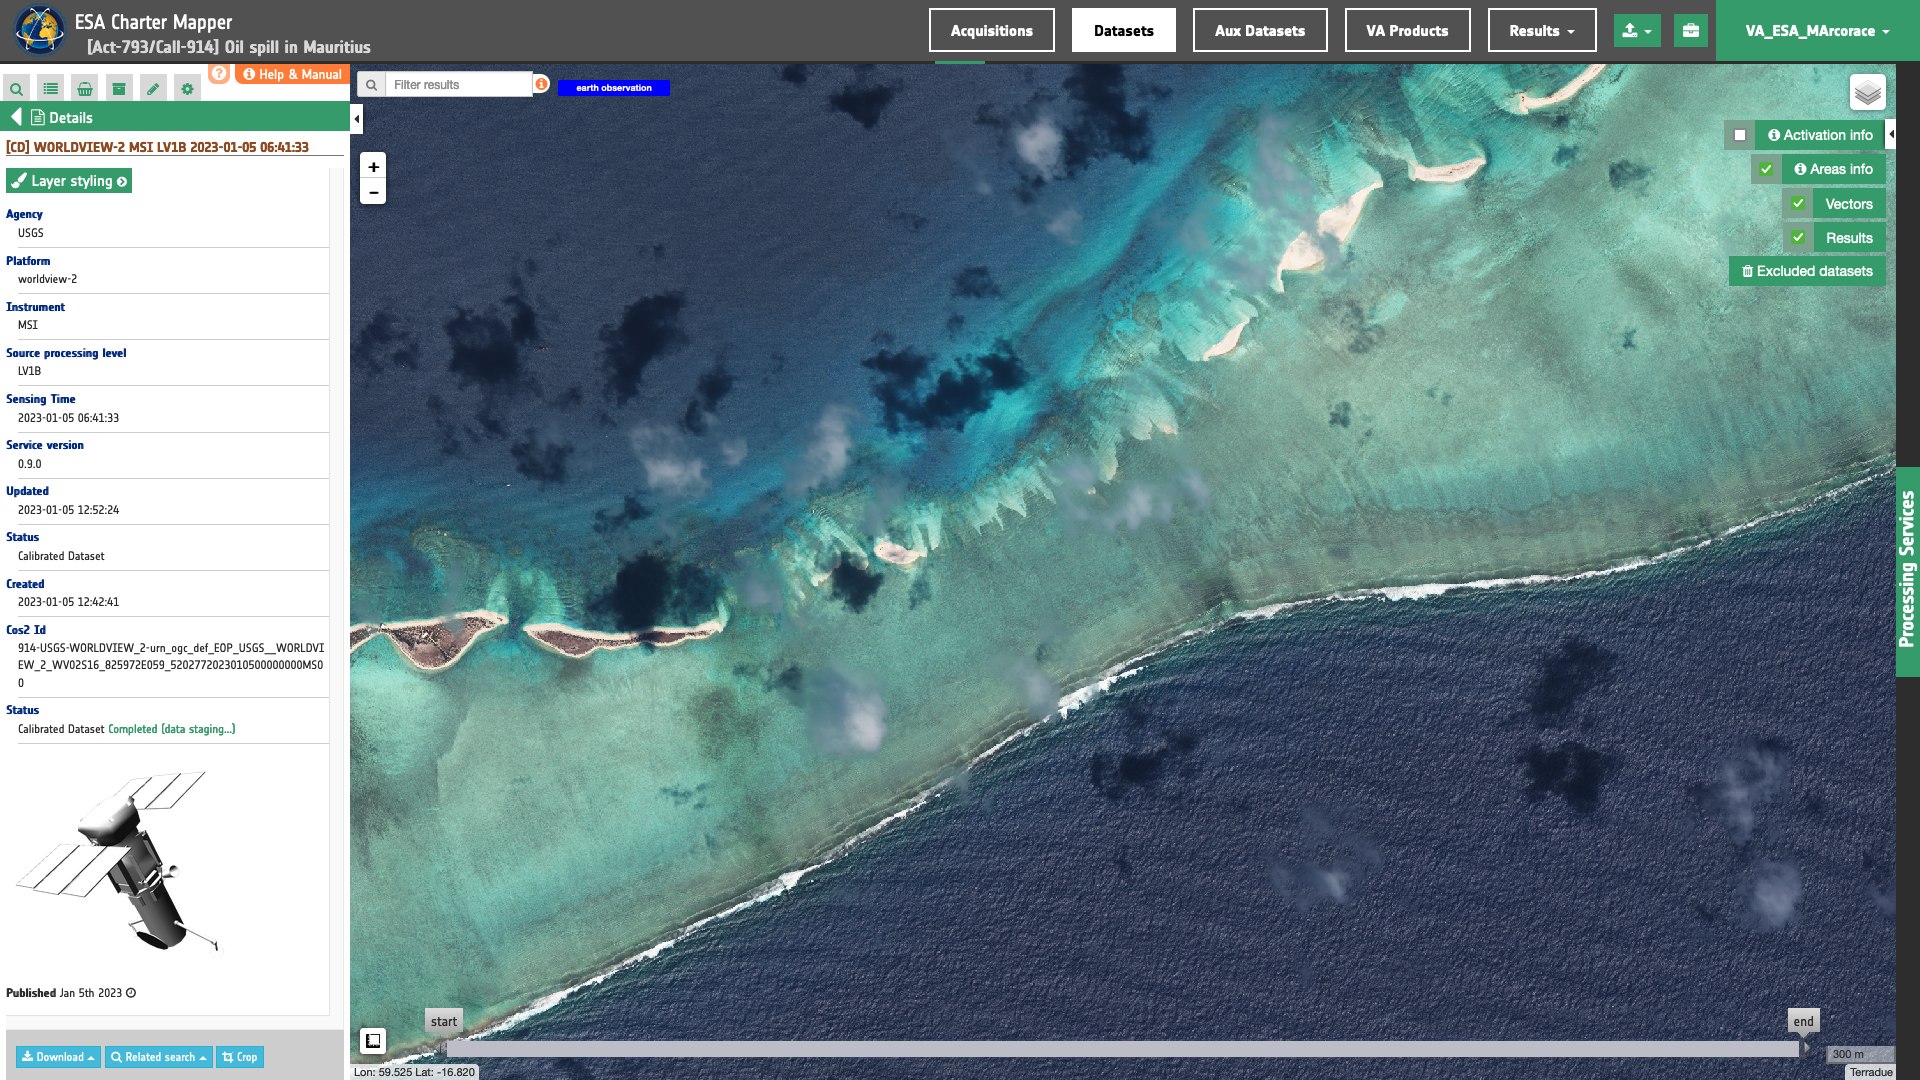Toggle the Vectors checkbox
Image resolution: width=1920 pixels, height=1080 pixels.
[1798, 203]
